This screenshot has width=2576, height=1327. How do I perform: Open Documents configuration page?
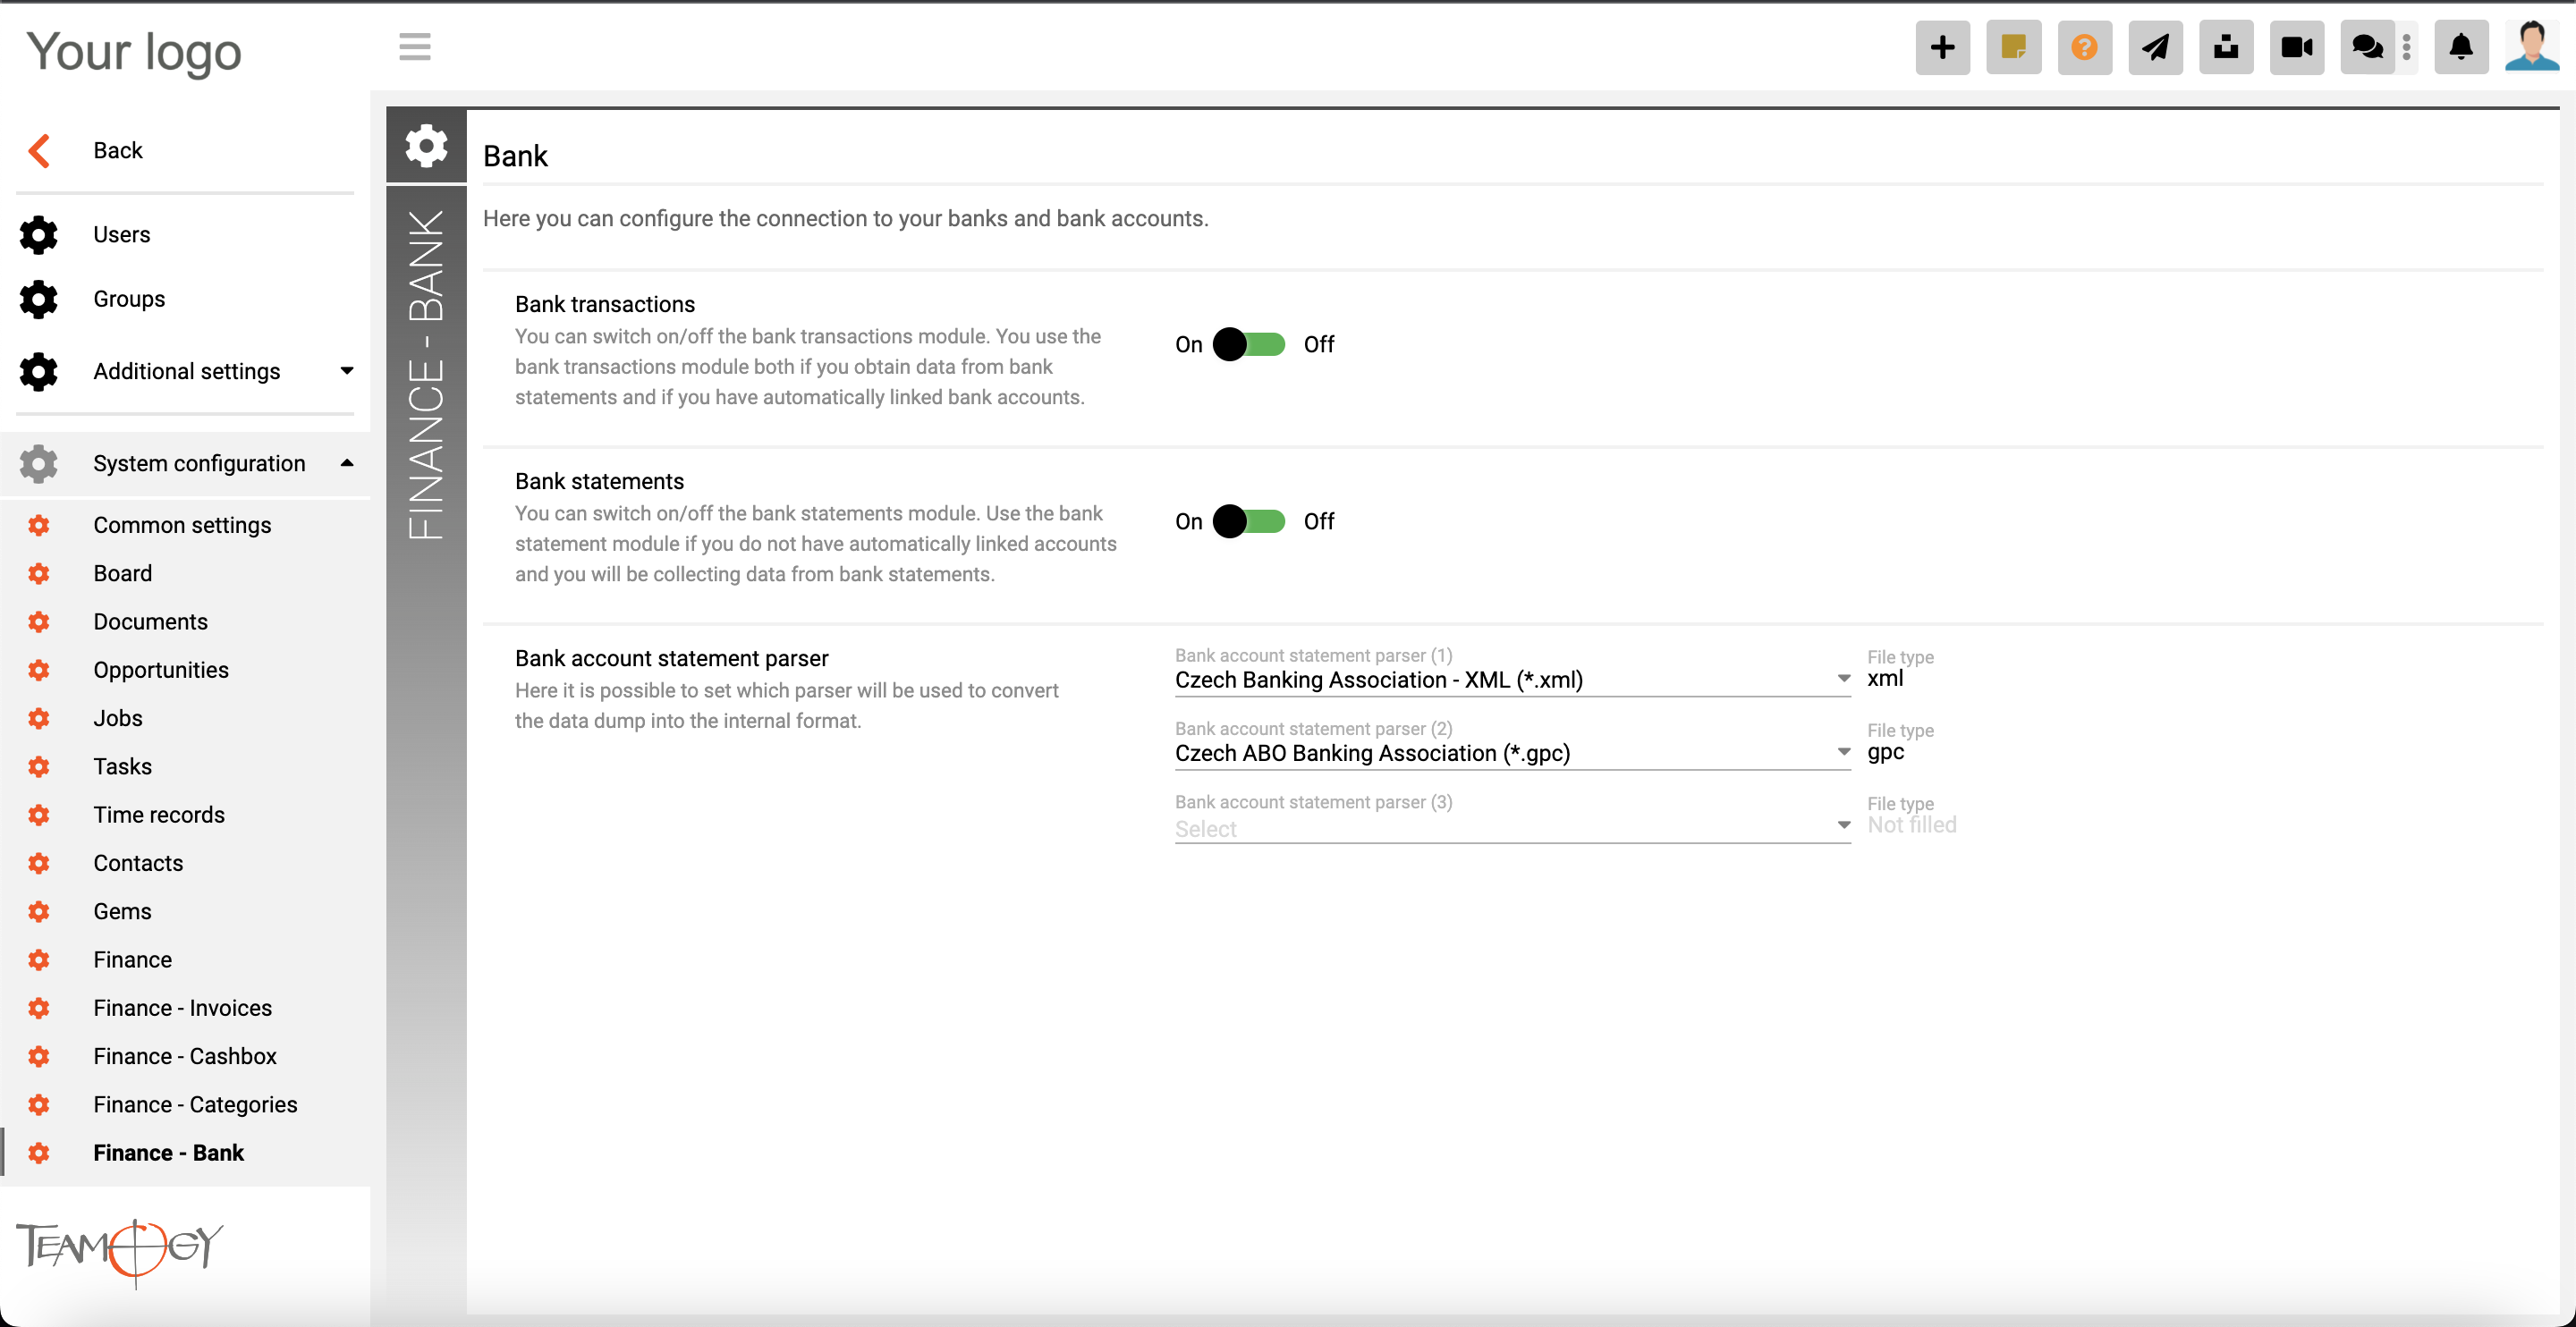[x=151, y=622]
